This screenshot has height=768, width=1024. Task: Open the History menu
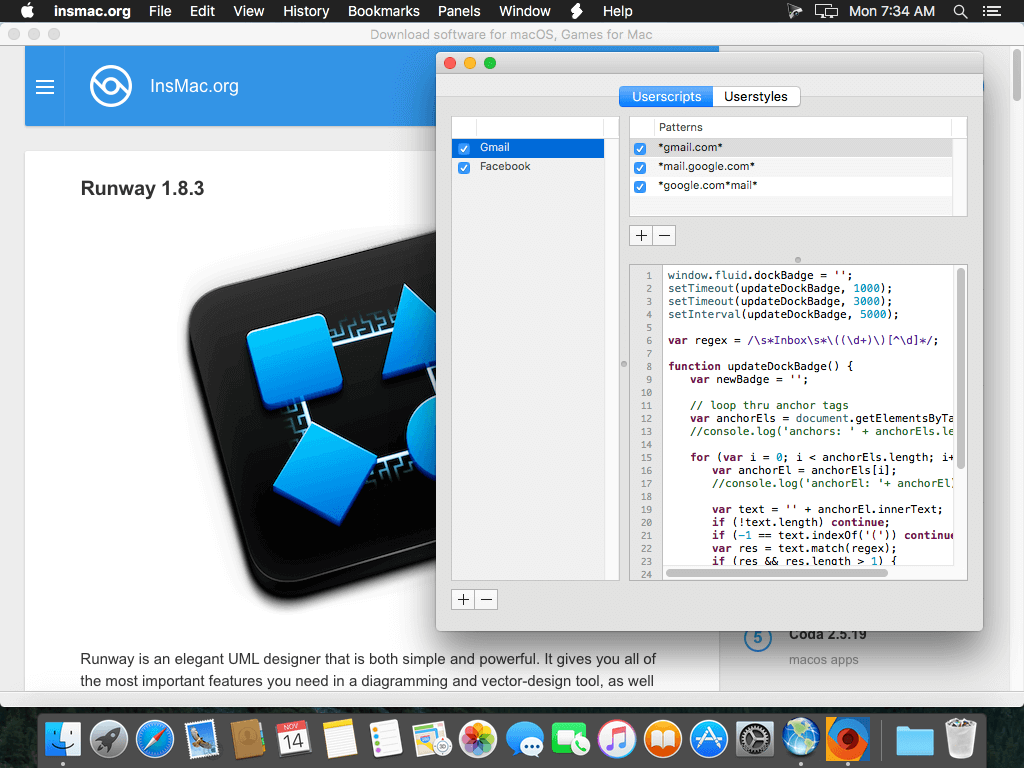coord(306,11)
